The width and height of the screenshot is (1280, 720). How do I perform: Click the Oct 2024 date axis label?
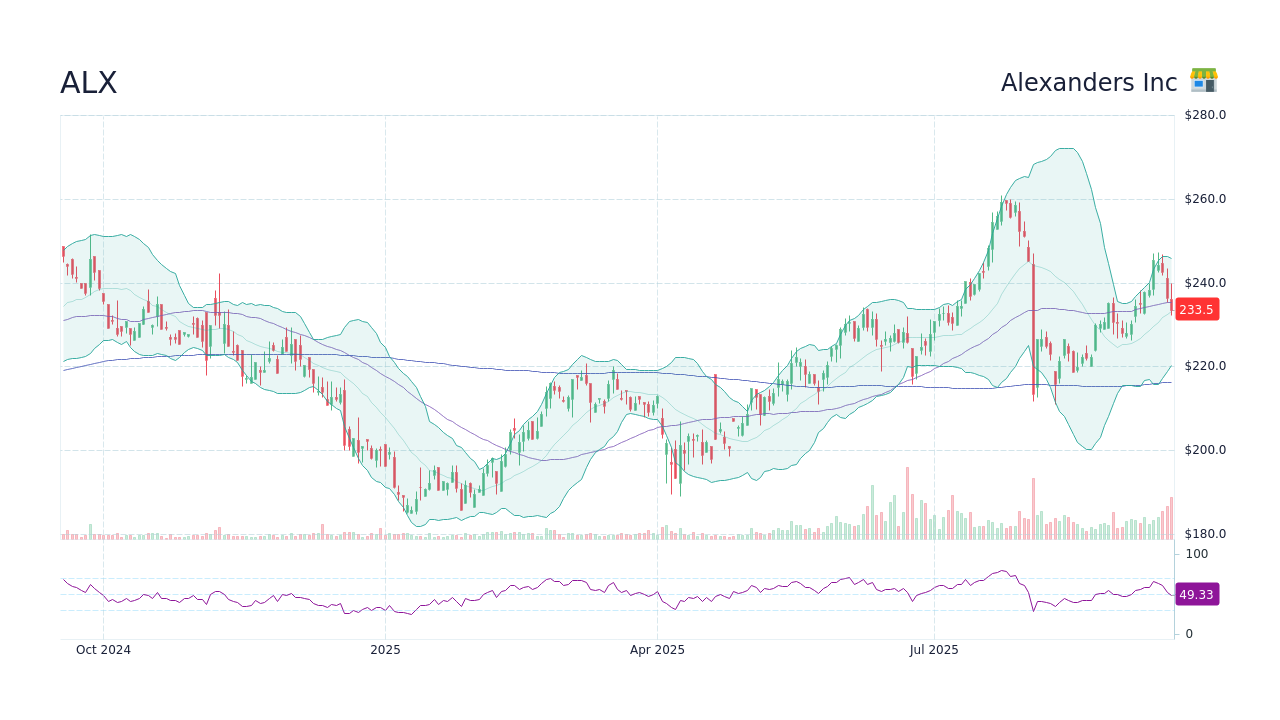pos(103,650)
